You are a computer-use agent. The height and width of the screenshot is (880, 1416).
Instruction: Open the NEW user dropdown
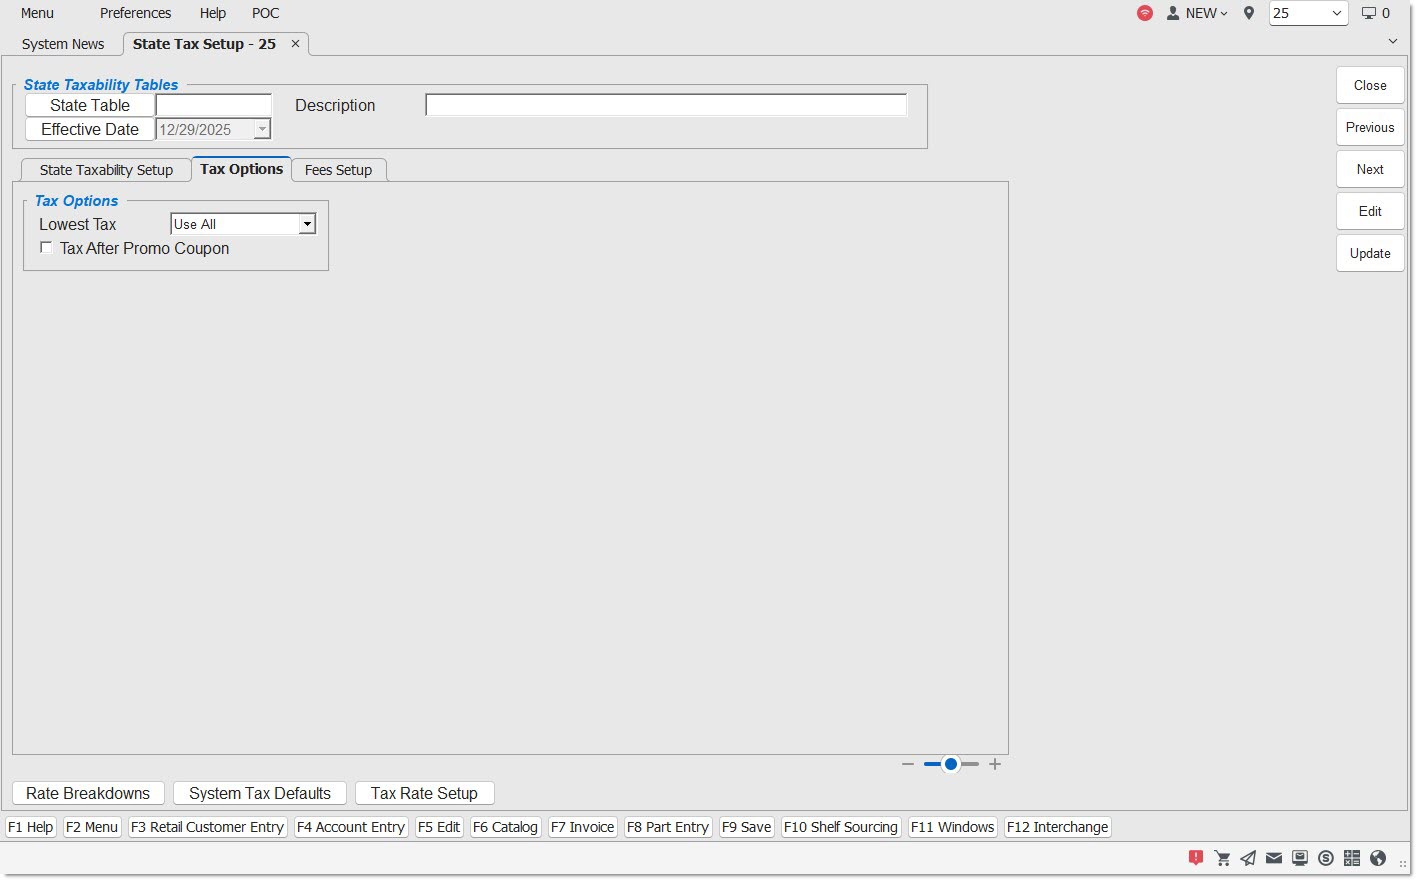pyautogui.click(x=1198, y=13)
